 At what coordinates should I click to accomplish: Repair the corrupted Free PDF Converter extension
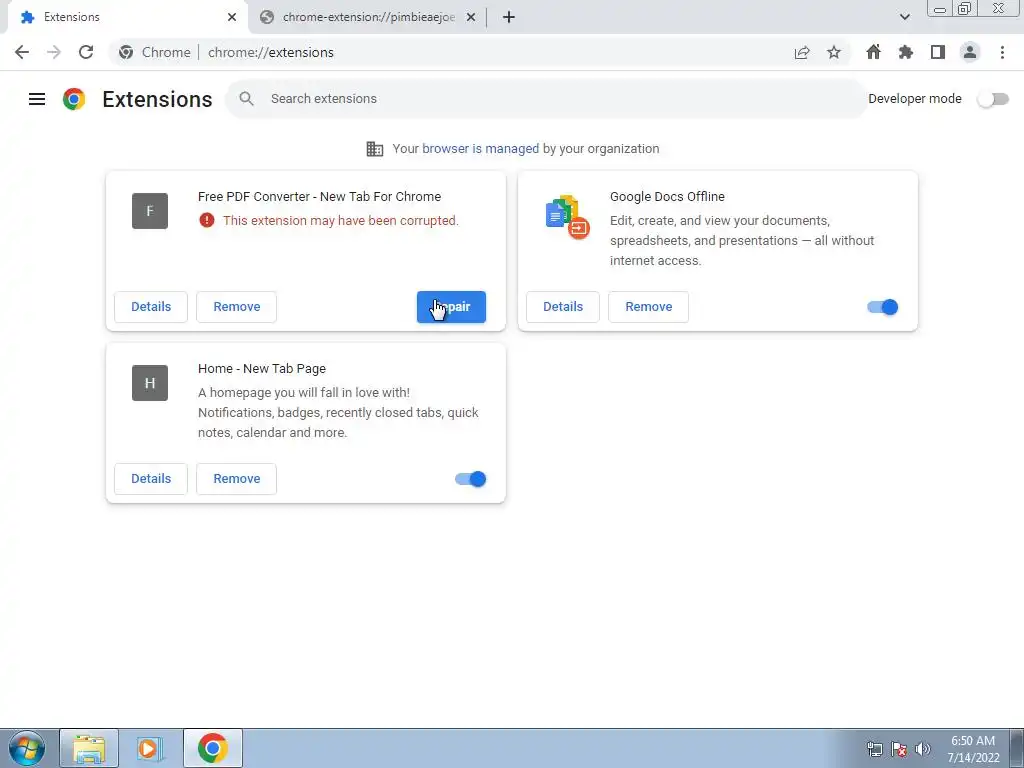click(451, 307)
